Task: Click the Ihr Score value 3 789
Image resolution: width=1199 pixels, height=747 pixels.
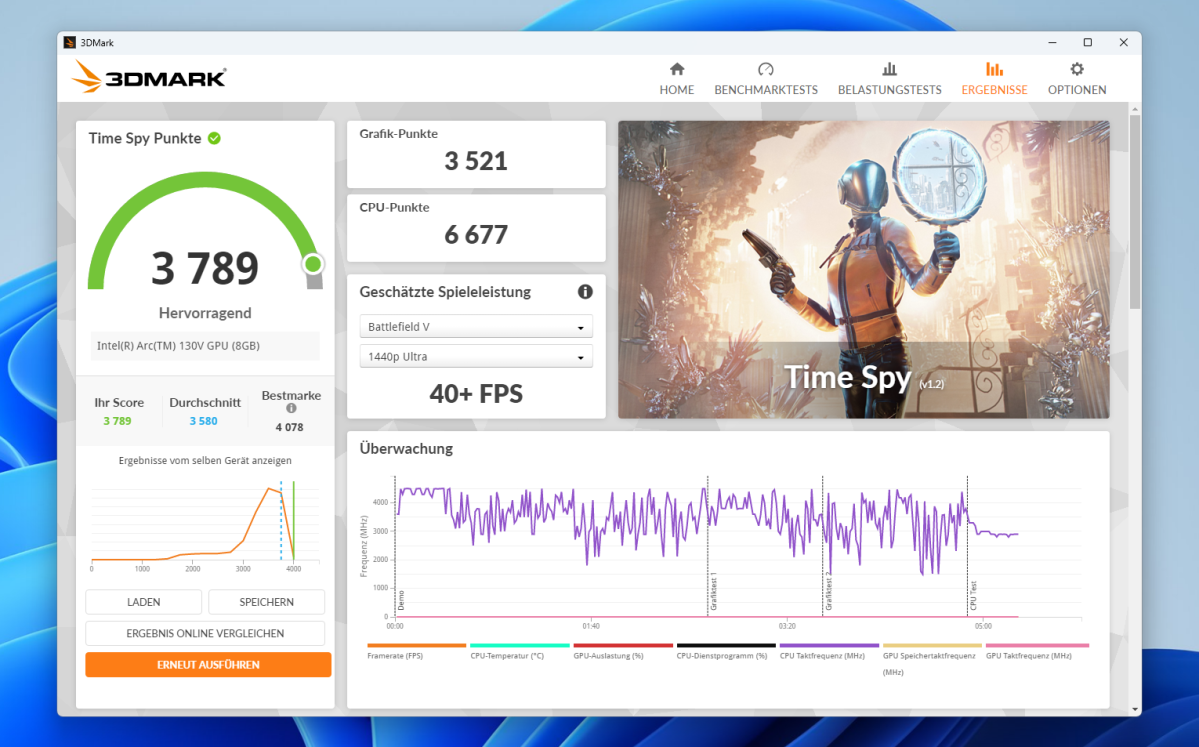Action: pyautogui.click(x=117, y=421)
